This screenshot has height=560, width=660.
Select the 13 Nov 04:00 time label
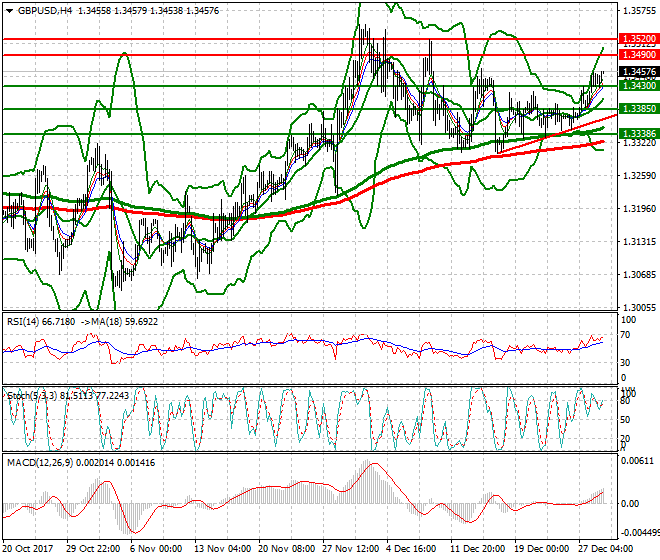(x=222, y=549)
